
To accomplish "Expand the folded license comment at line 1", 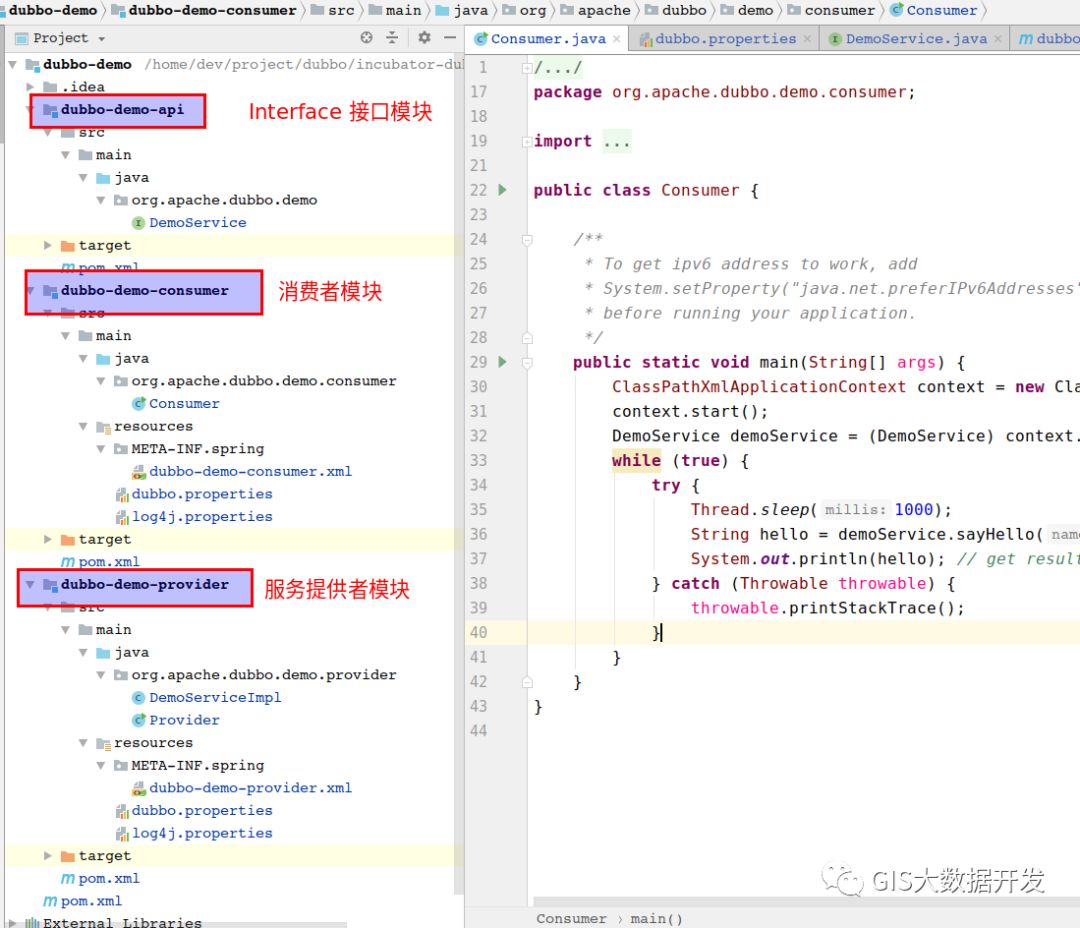I will 526,68.
